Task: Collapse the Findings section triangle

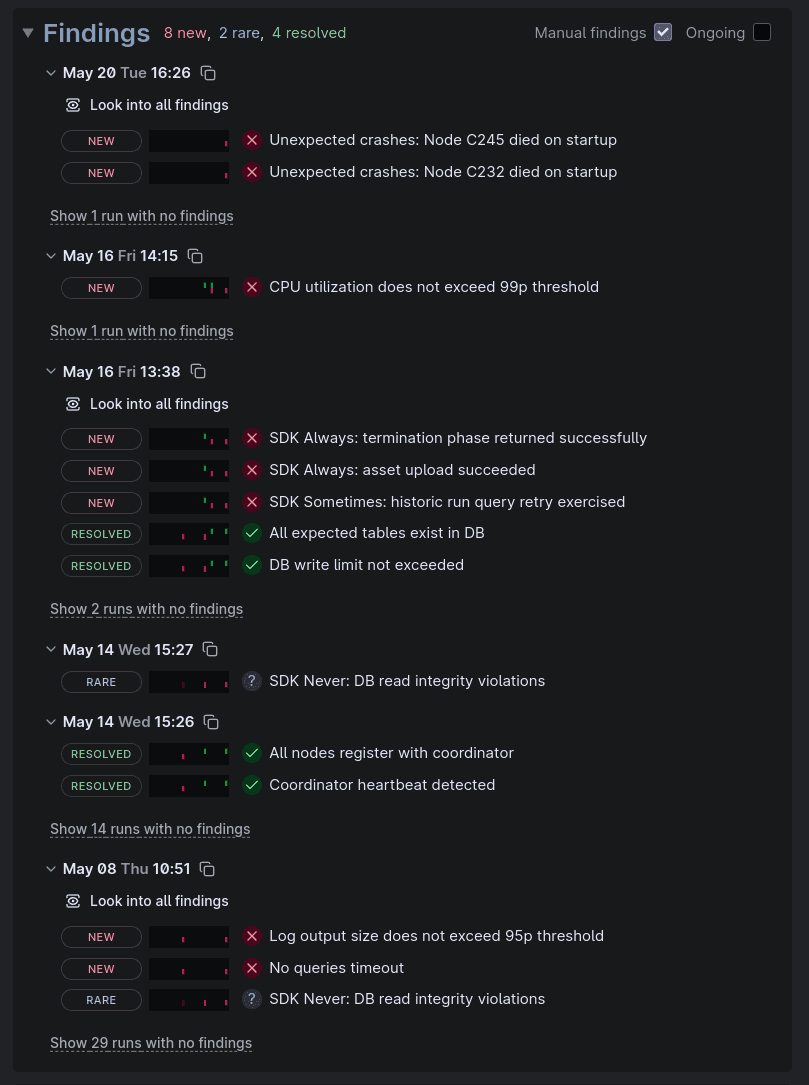Action: (28, 33)
